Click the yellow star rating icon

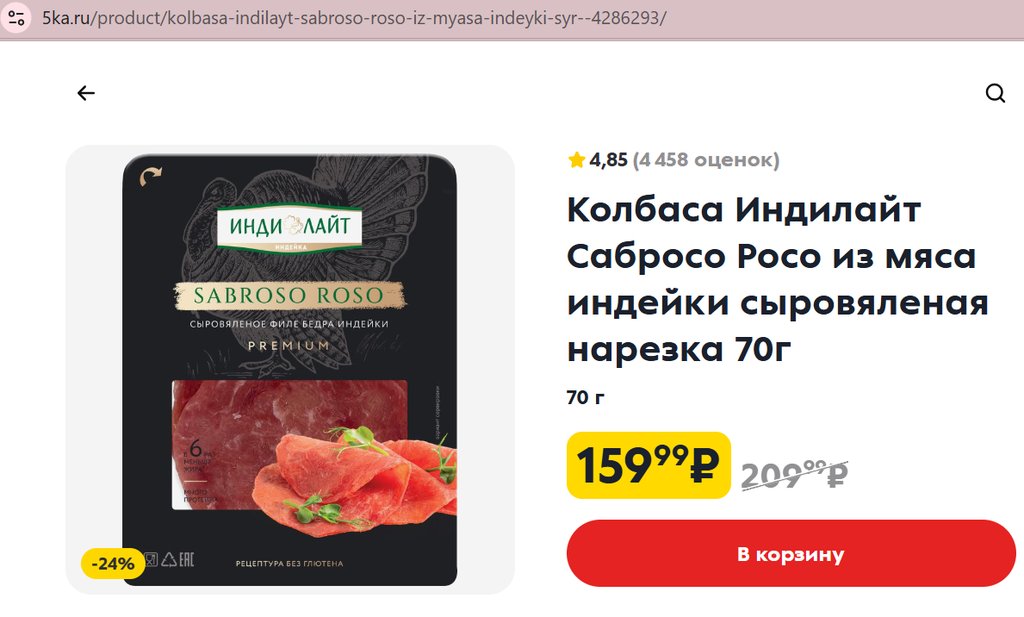[577, 160]
